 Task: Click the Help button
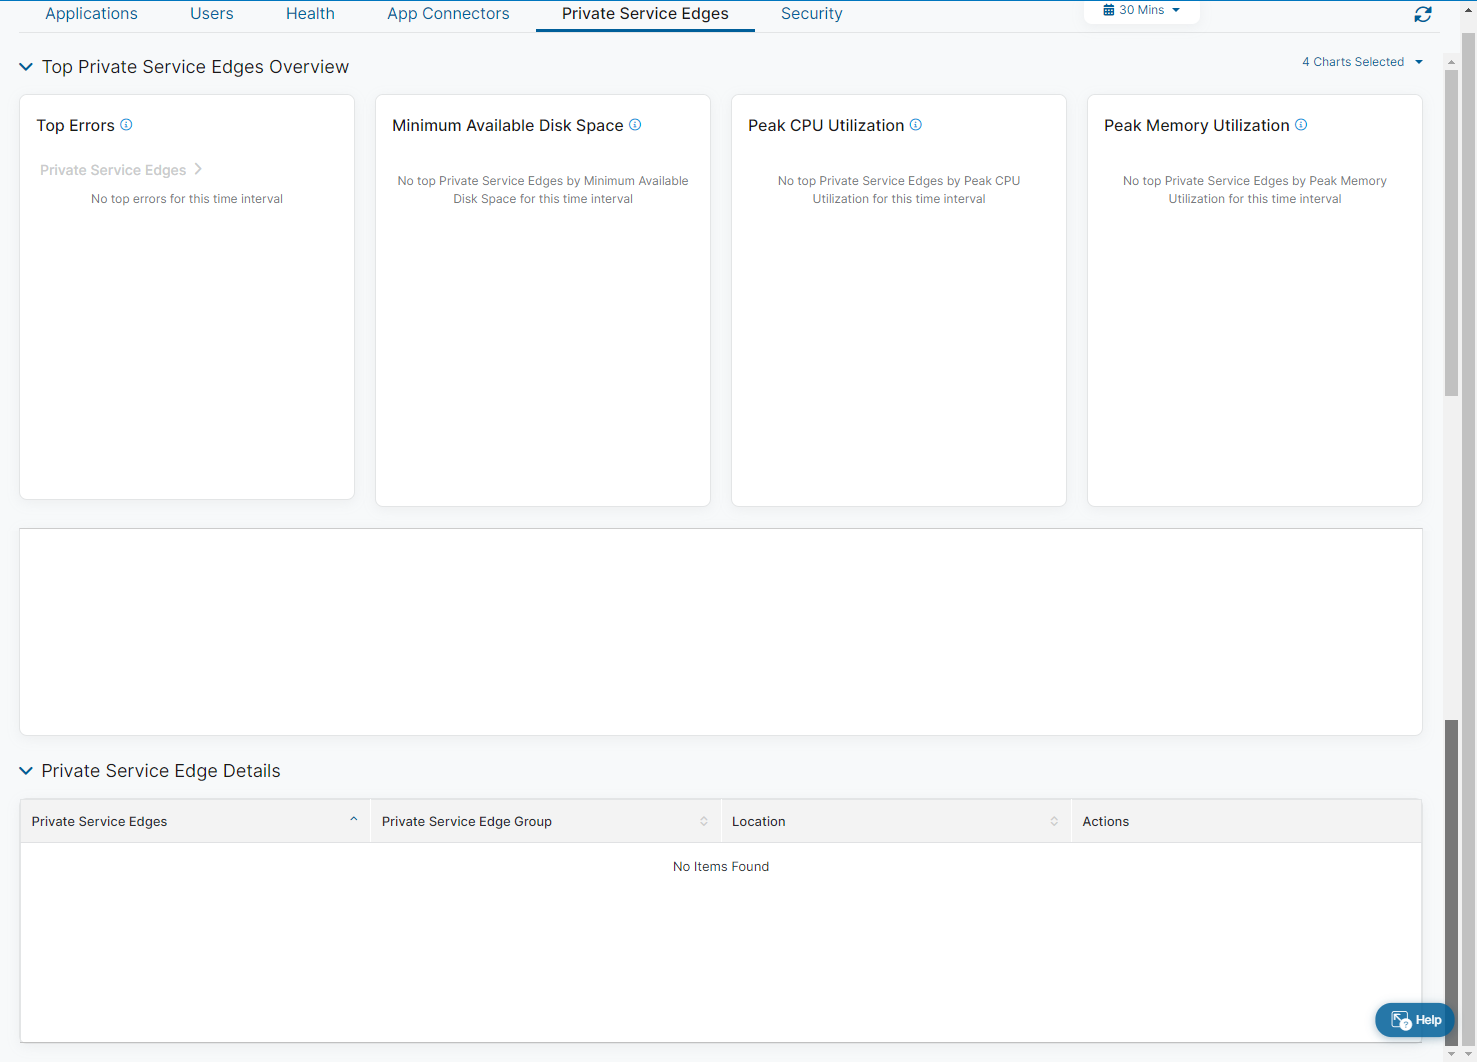click(1415, 1020)
